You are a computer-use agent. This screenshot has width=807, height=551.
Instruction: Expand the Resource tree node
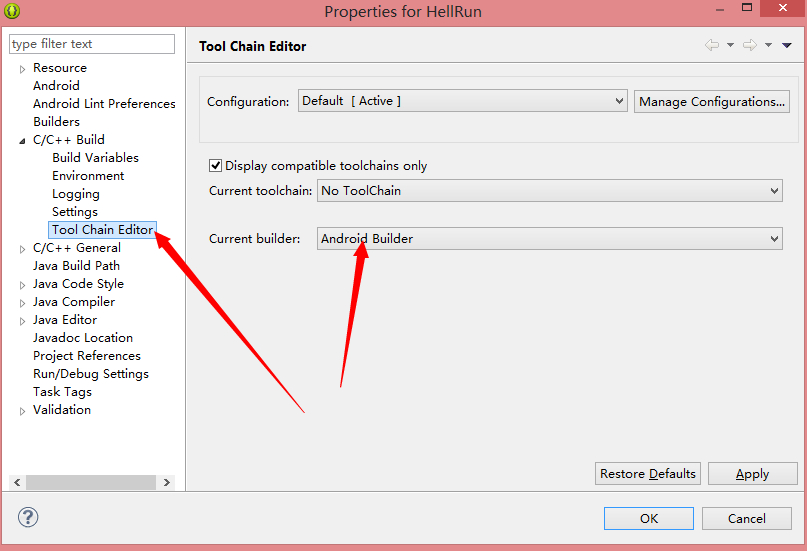22,68
